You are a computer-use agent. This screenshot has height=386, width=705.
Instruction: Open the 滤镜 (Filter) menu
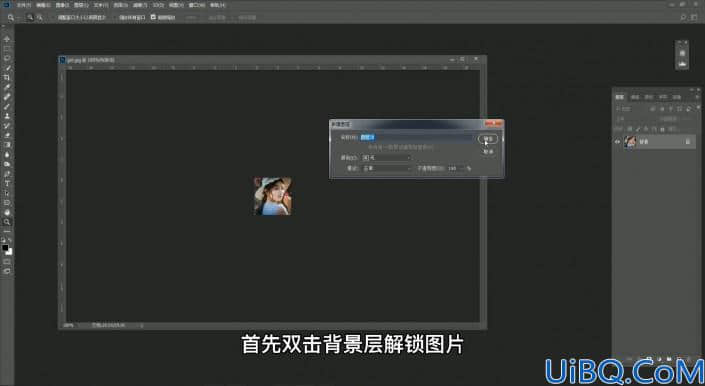click(140, 5)
